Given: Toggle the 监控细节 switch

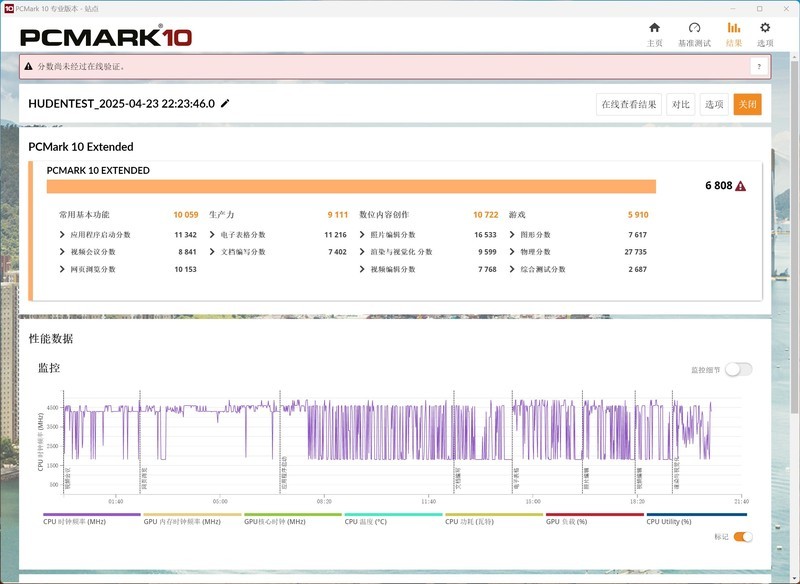Looking at the screenshot, I should (x=739, y=369).
